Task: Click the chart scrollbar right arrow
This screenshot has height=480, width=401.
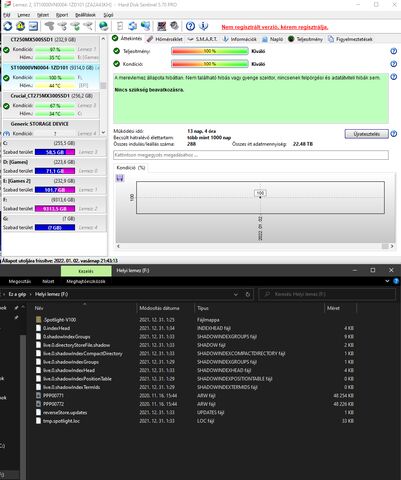Action: pos(392,246)
